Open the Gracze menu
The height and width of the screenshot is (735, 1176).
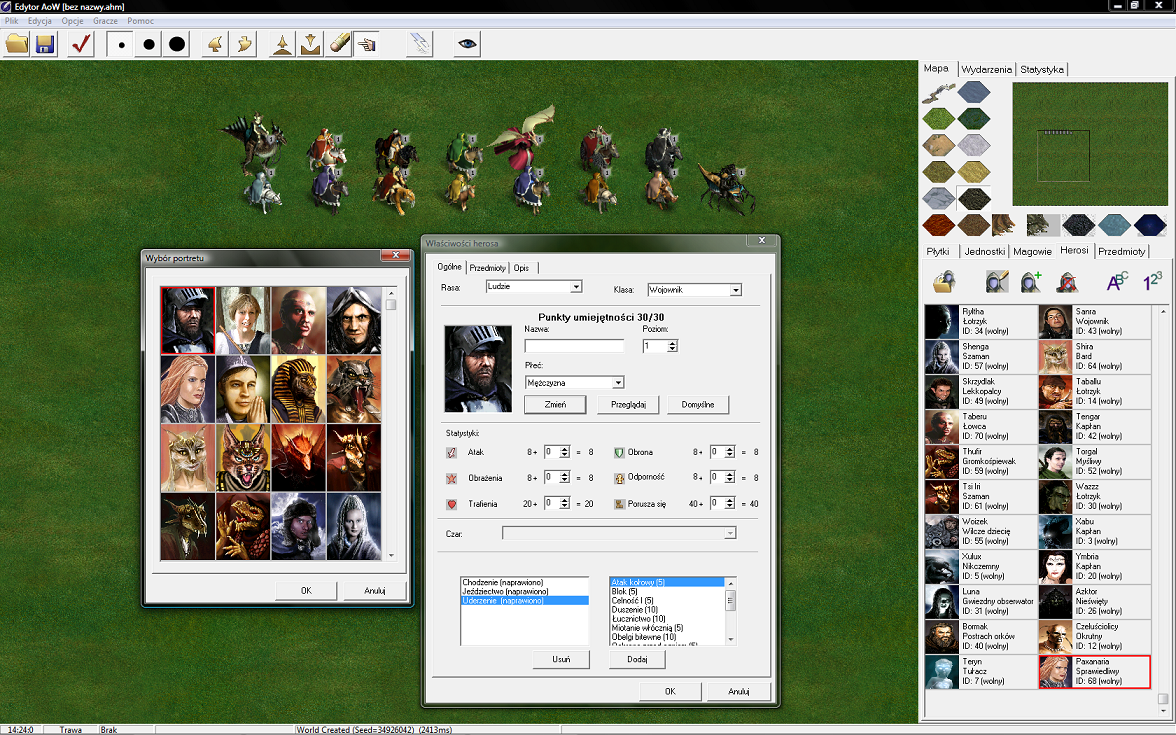[x=105, y=21]
